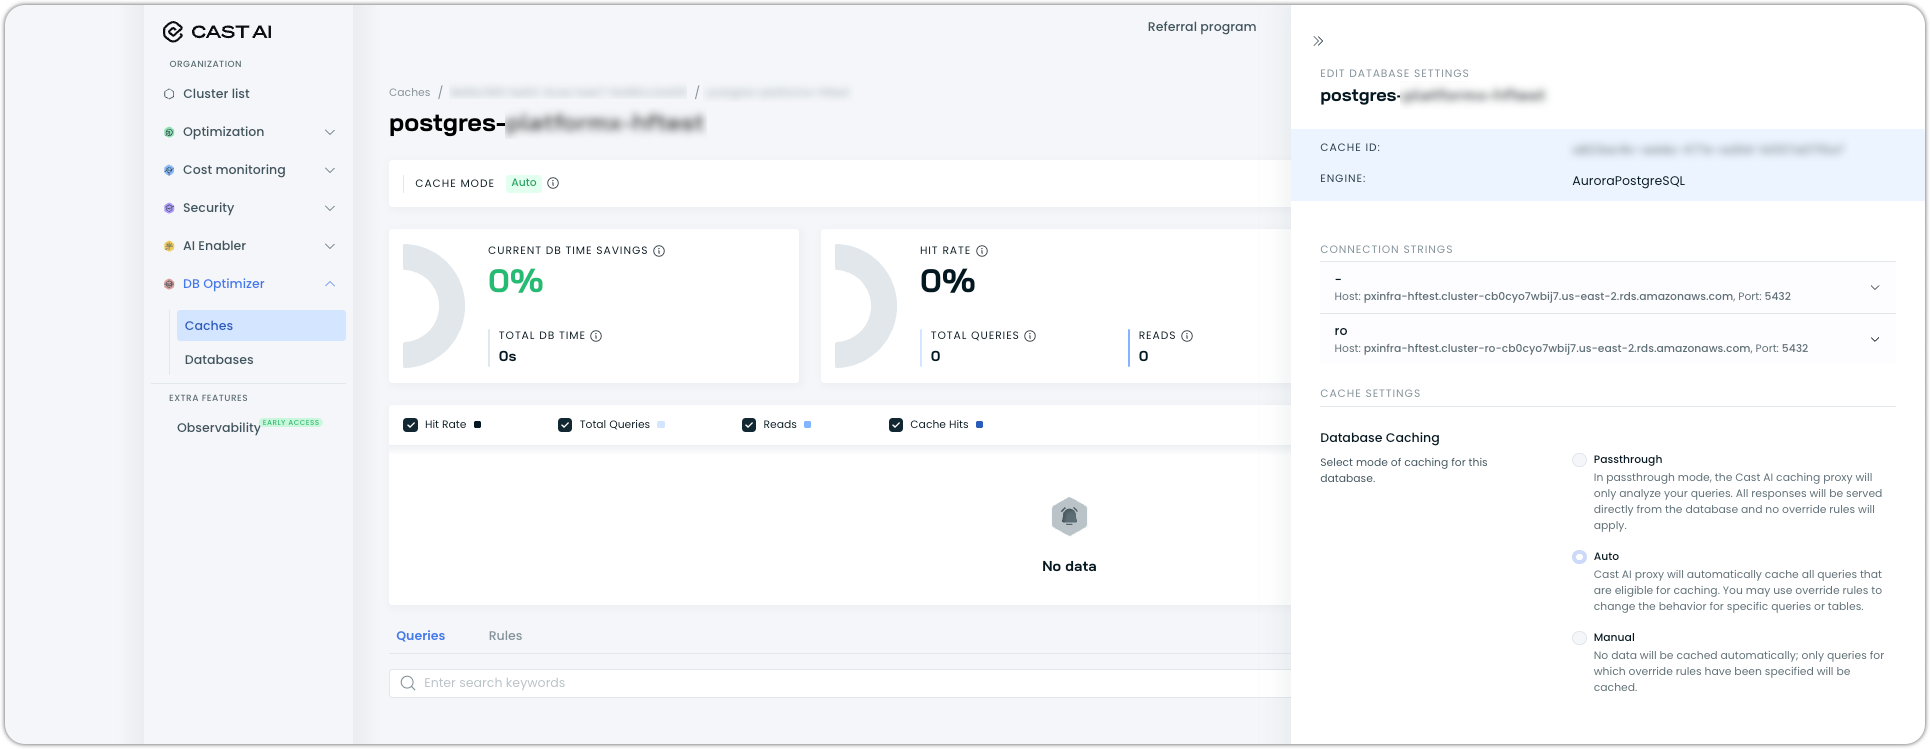Click the Total Queries info icon
This screenshot has width=1930, height=749.
[x=1030, y=336]
